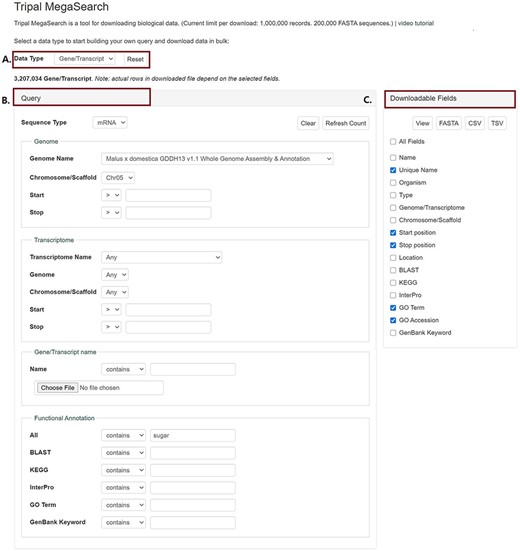The width and height of the screenshot is (520, 551).
Task: Open the GenBank Keyword contains dropdown
Action: 123,523
